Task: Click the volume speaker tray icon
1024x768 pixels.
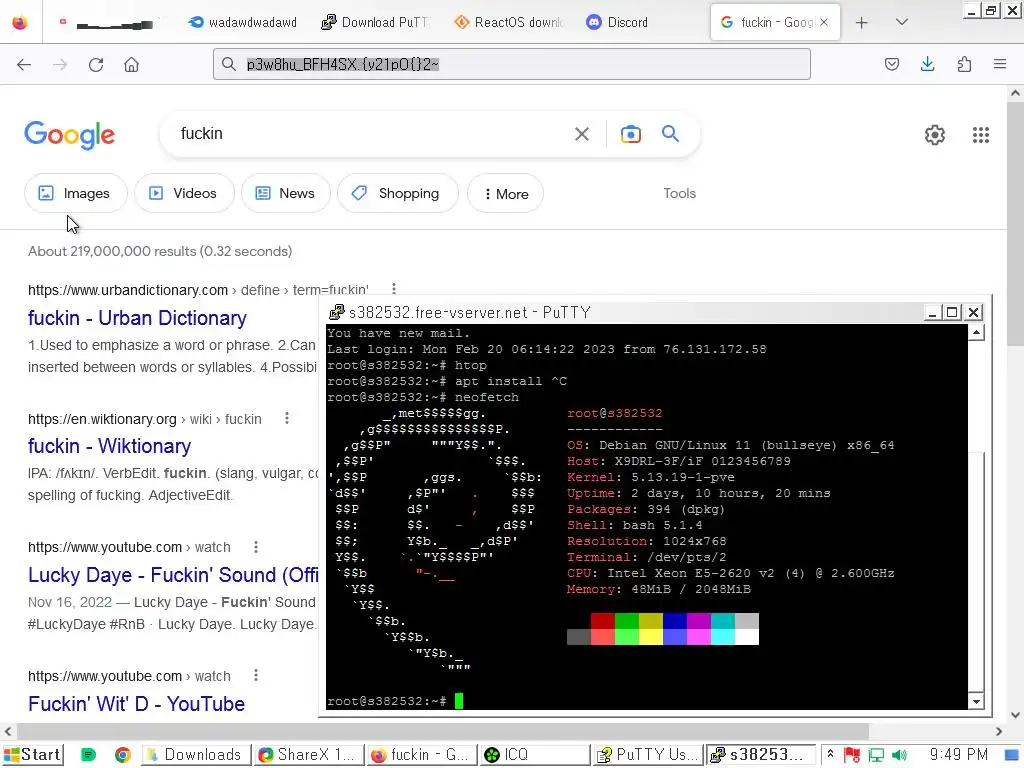Action: [899, 755]
